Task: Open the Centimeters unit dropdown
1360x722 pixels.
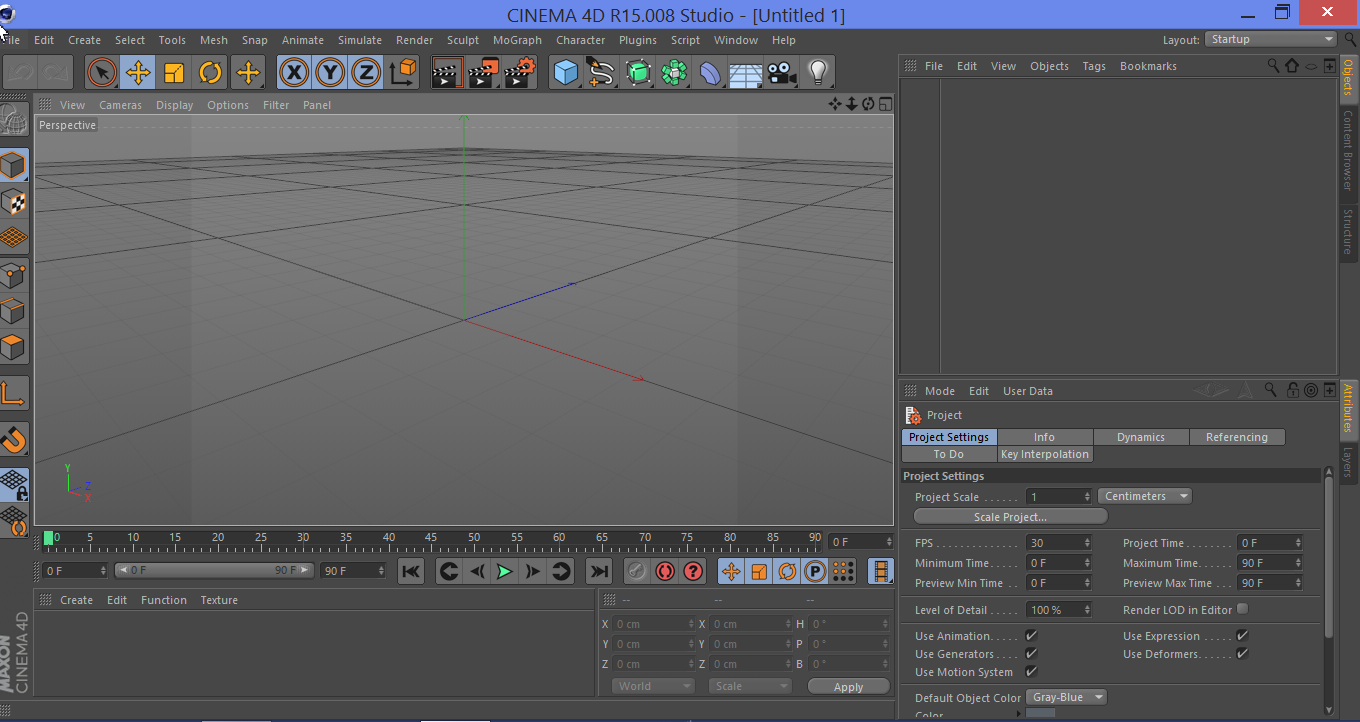Action: point(1145,496)
